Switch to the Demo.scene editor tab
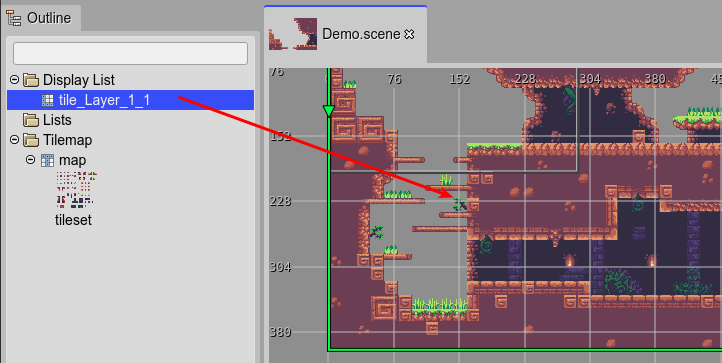 [345, 34]
